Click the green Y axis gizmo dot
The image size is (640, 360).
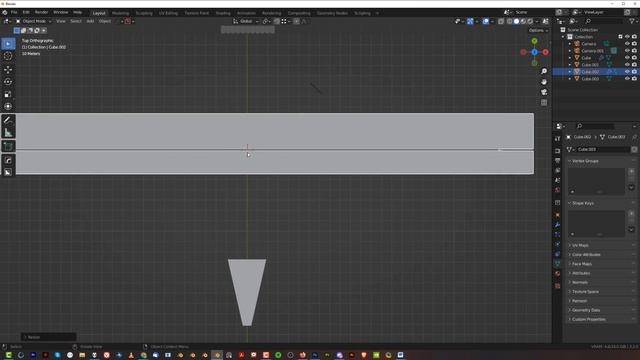click(534, 41)
